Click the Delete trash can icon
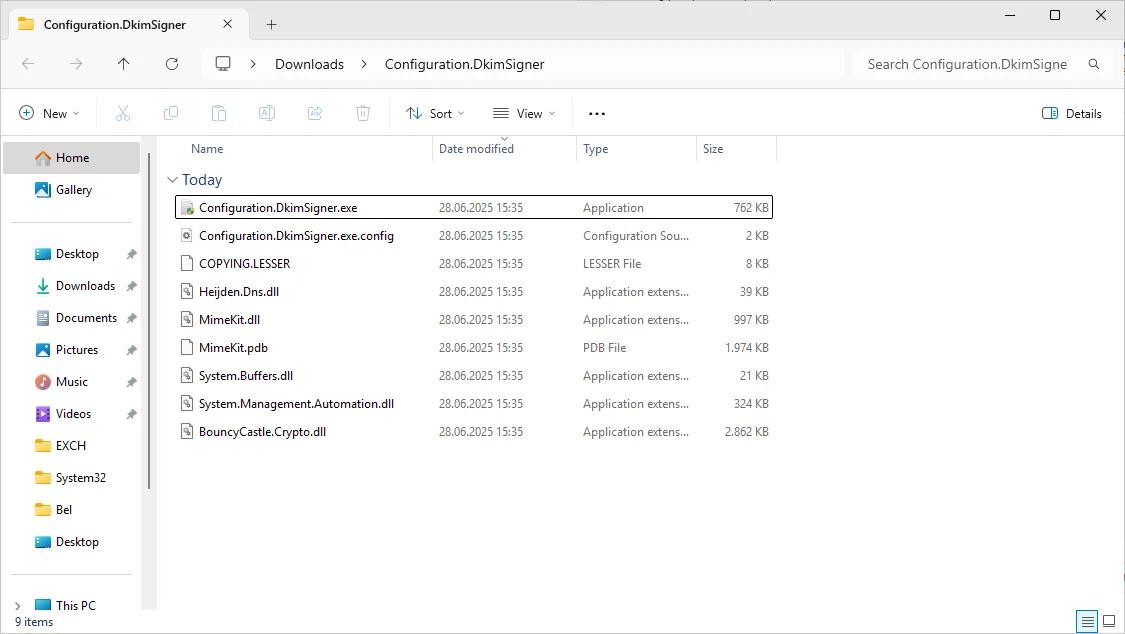 363,113
